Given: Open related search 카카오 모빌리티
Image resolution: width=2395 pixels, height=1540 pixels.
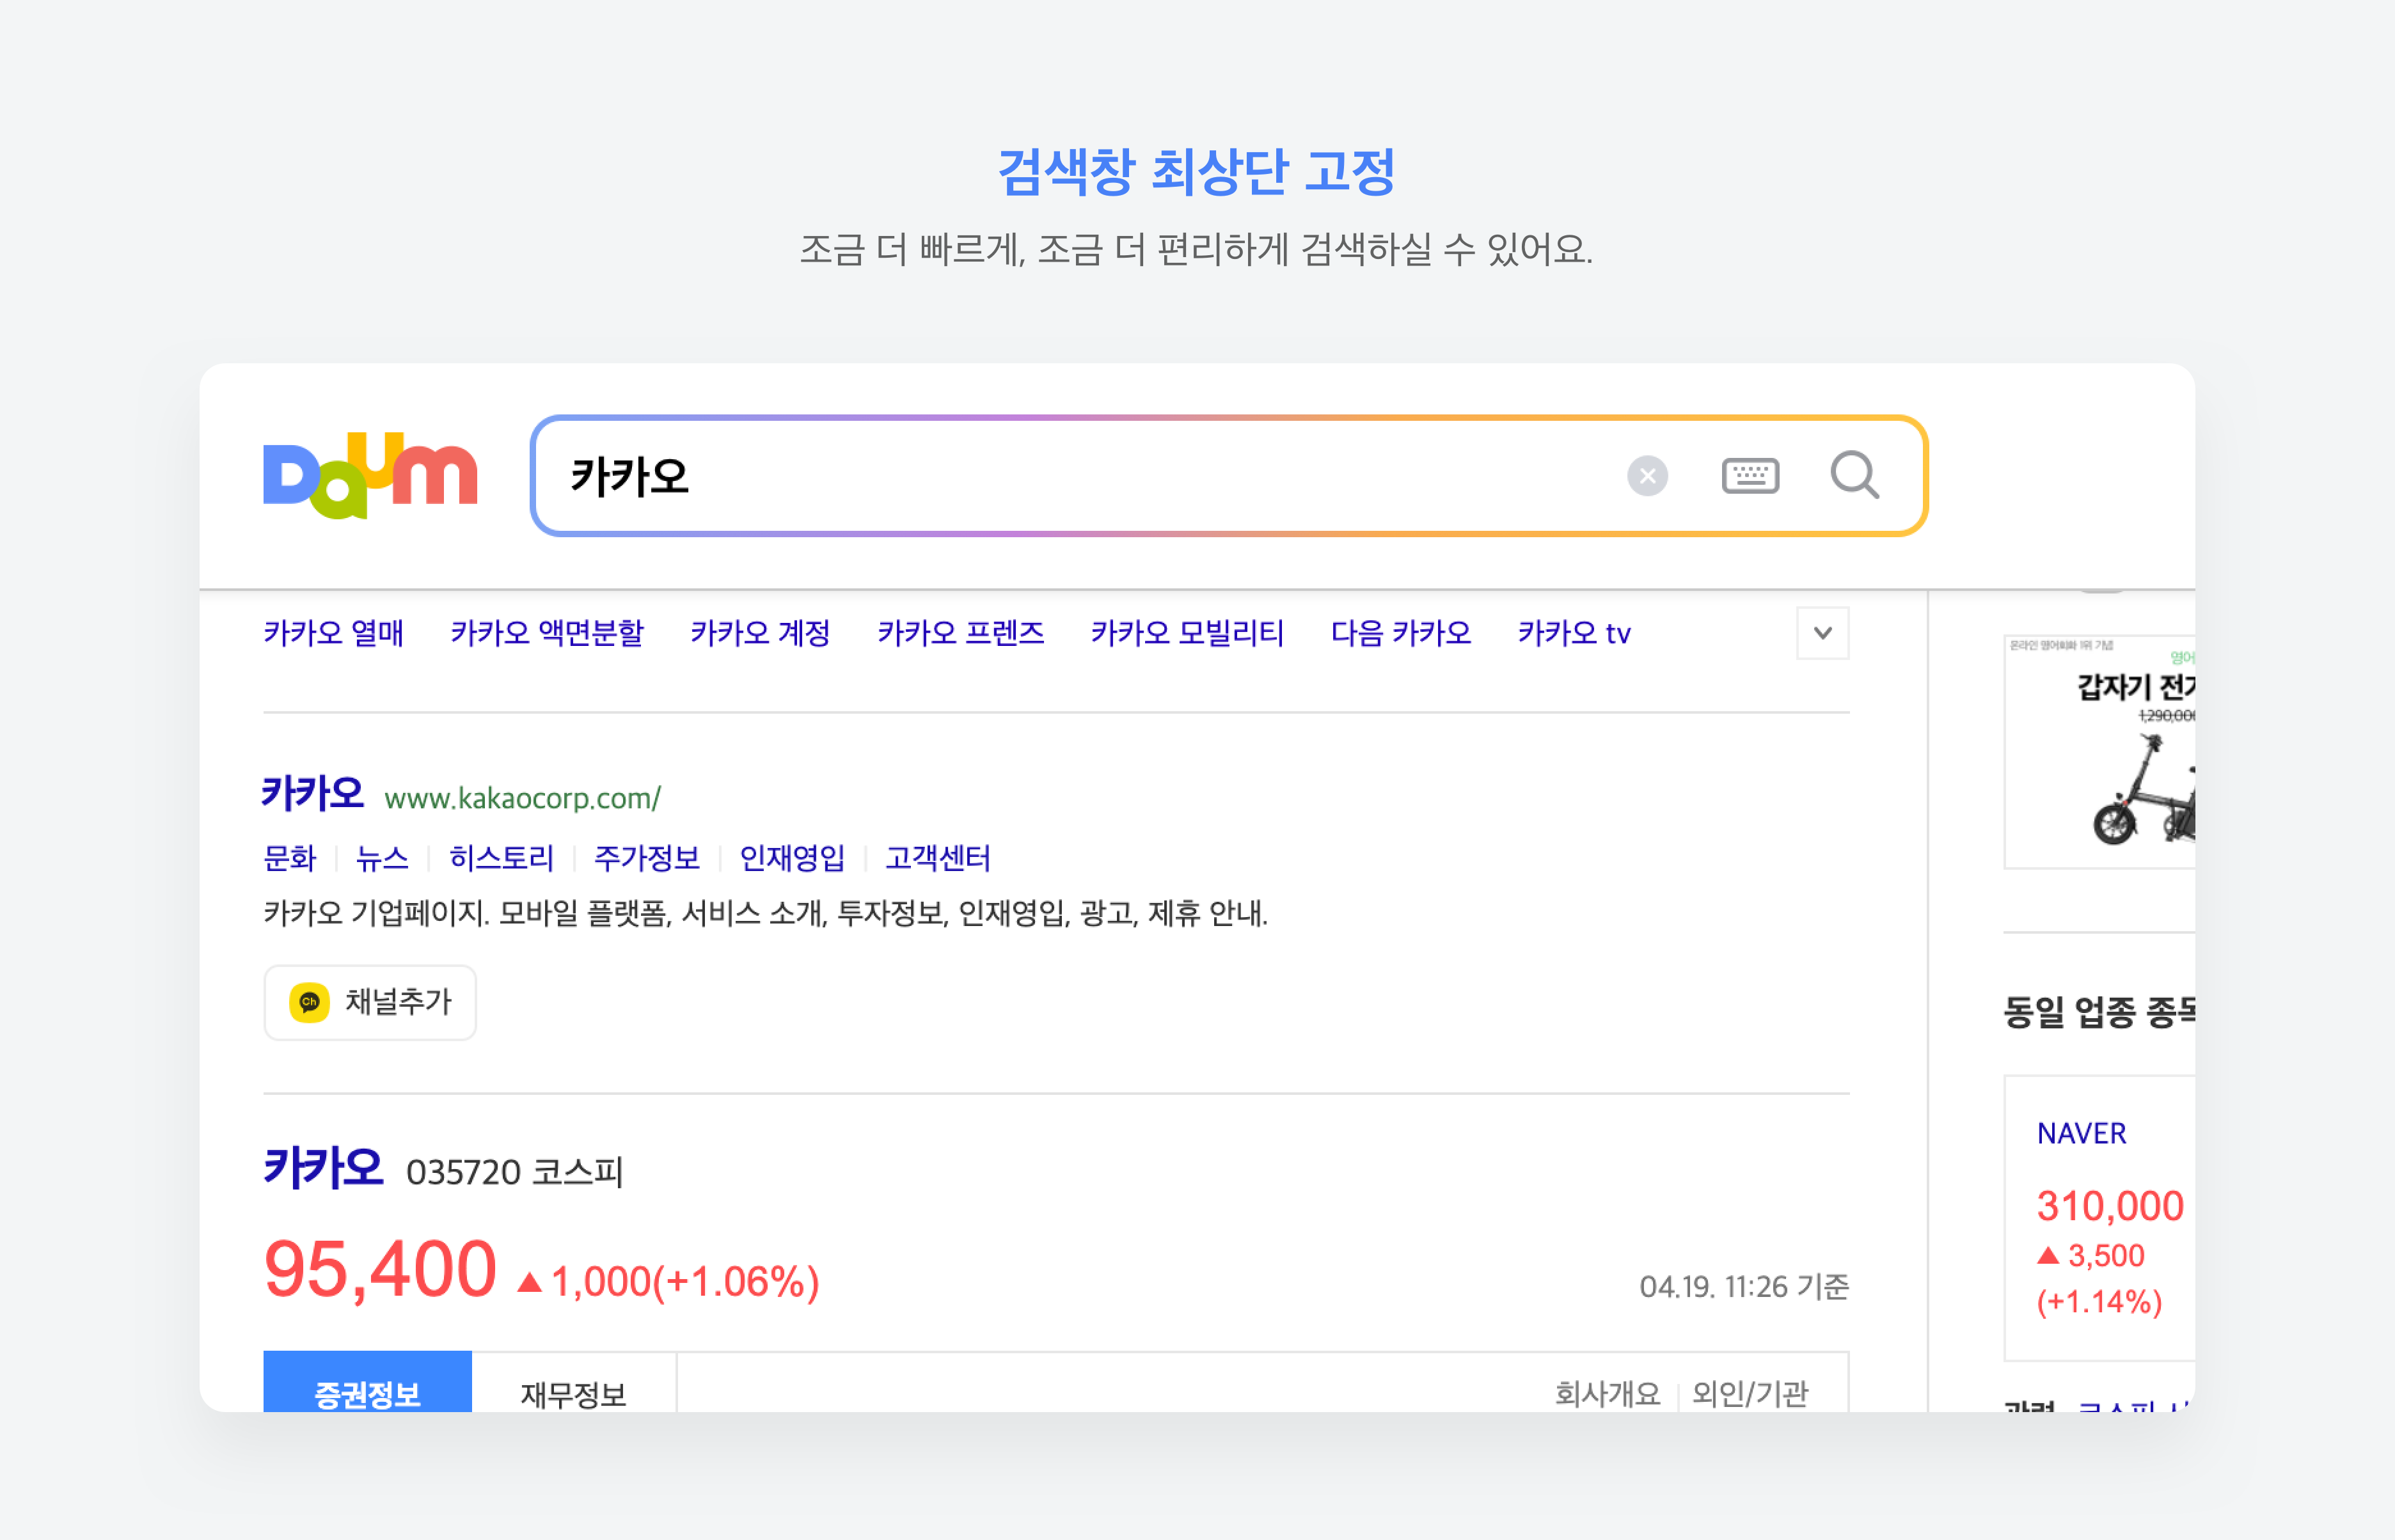Looking at the screenshot, I should [x=1187, y=633].
